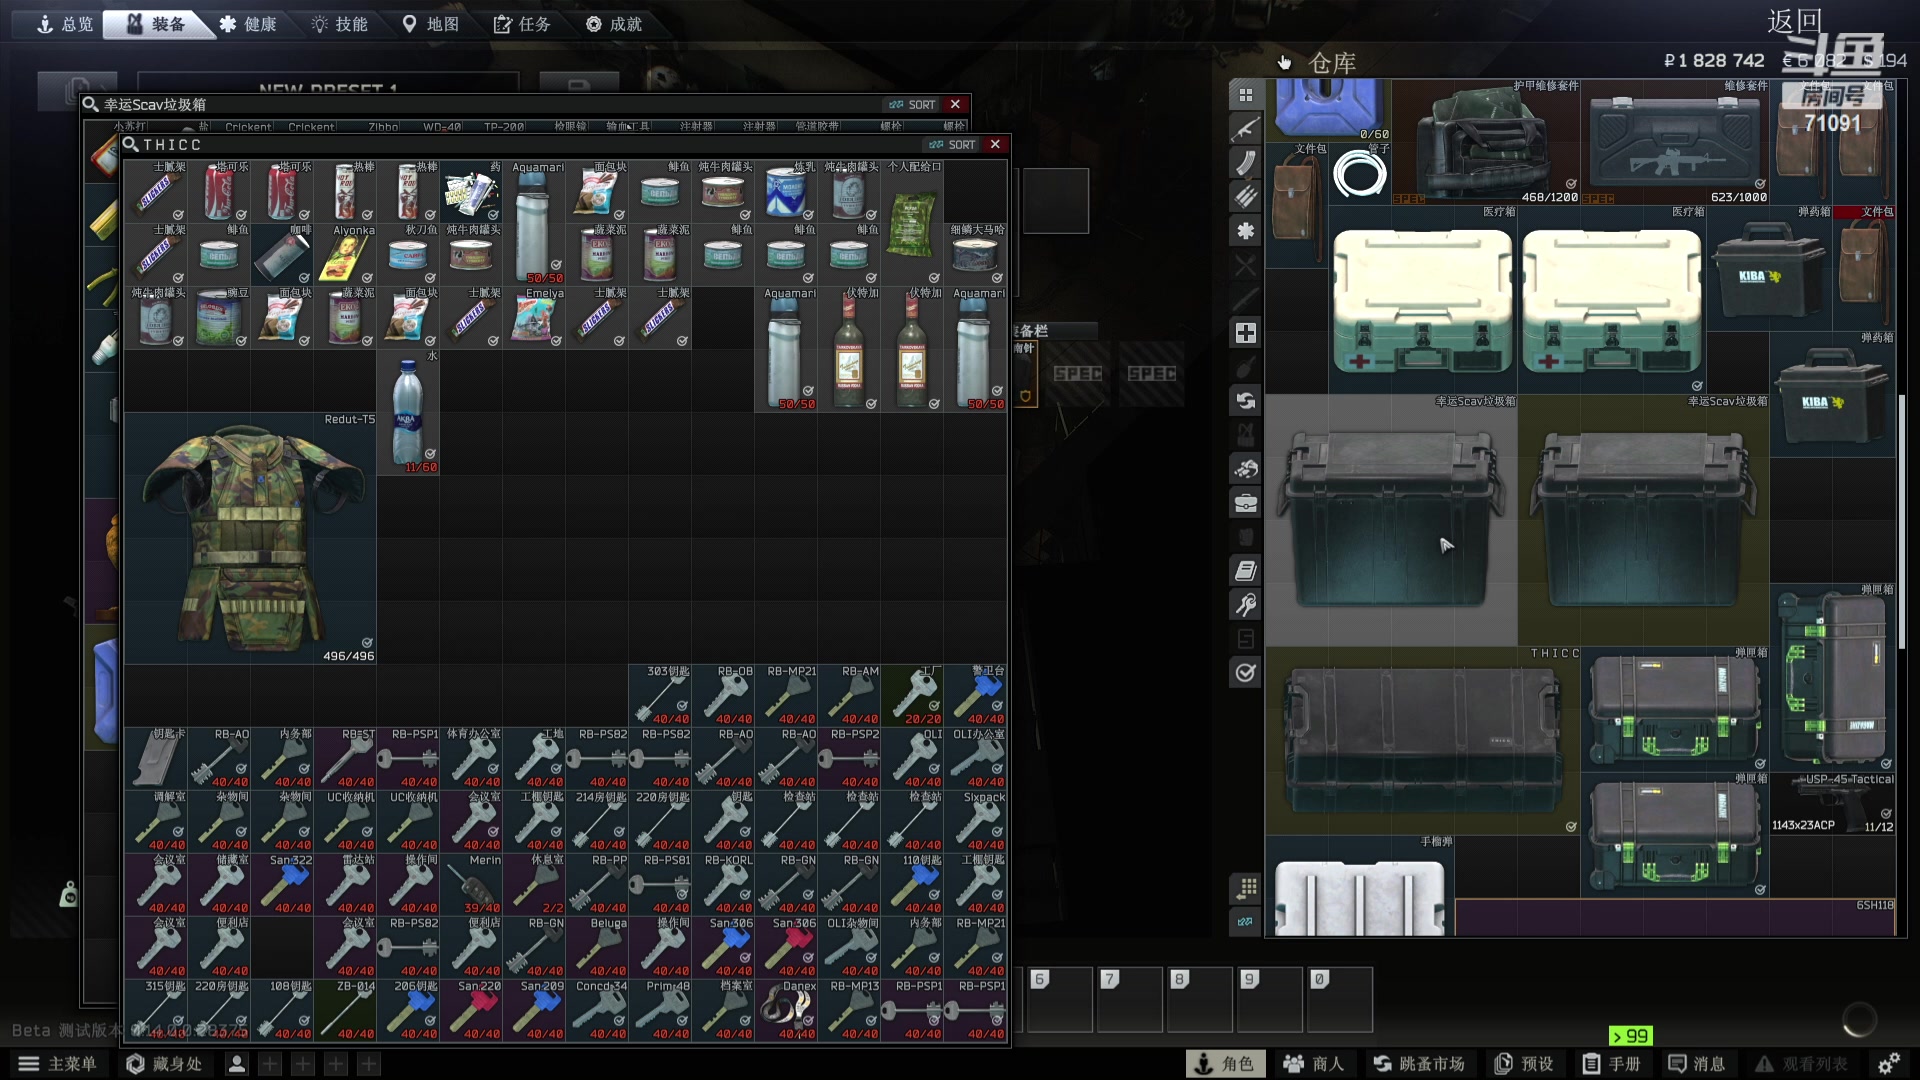Viewport: 1920px width, 1080px height.
Task: Switch to the 健康 health tab
Action: 248,24
